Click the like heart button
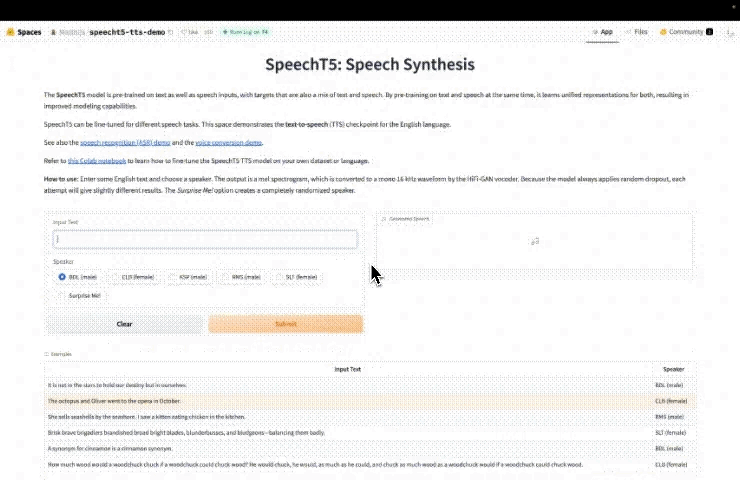 pyautogui.click(x=190, y=32)
